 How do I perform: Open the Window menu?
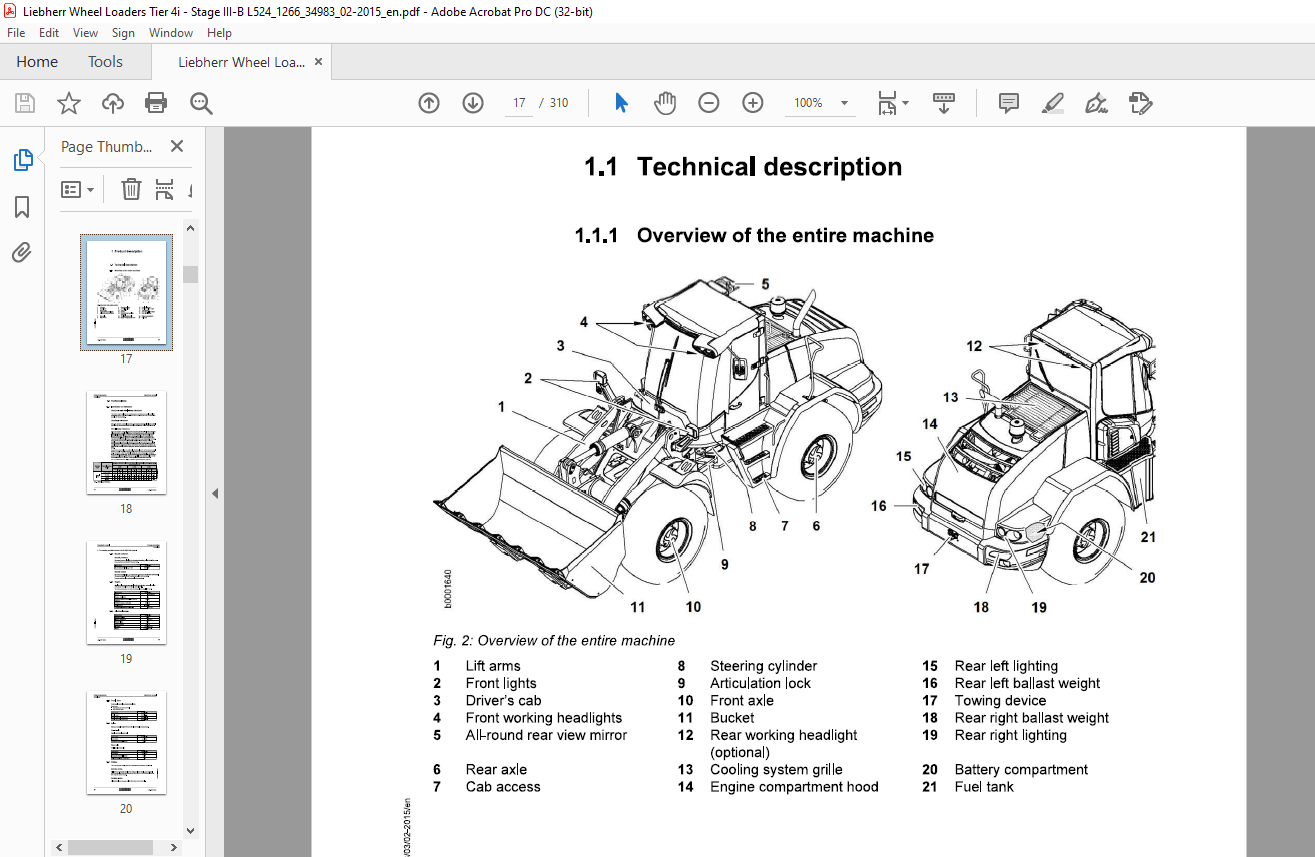(x=171, y=33)
